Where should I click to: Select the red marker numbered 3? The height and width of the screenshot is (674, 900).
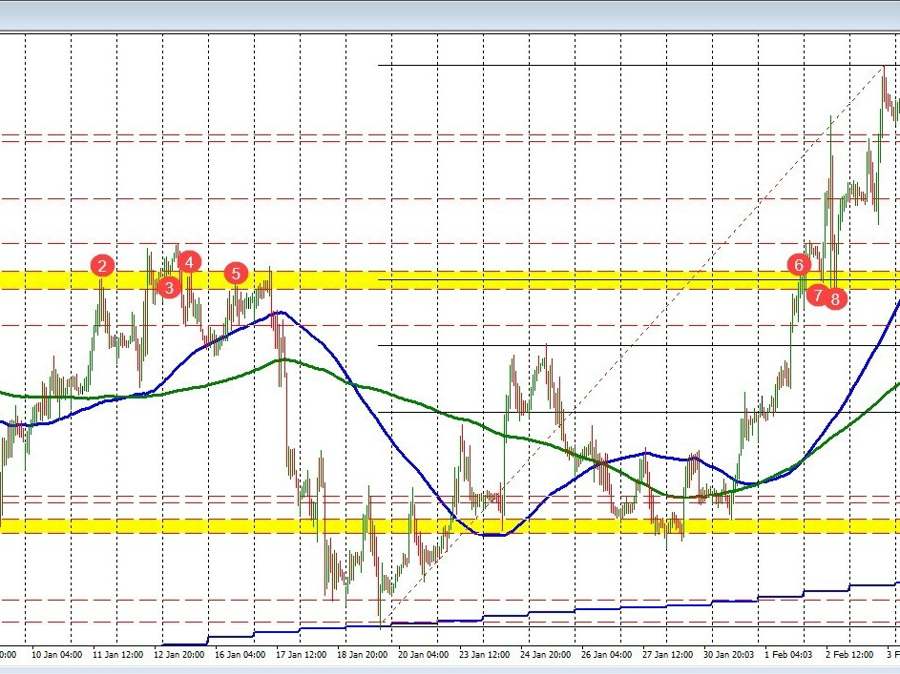(x=168, y=287)
